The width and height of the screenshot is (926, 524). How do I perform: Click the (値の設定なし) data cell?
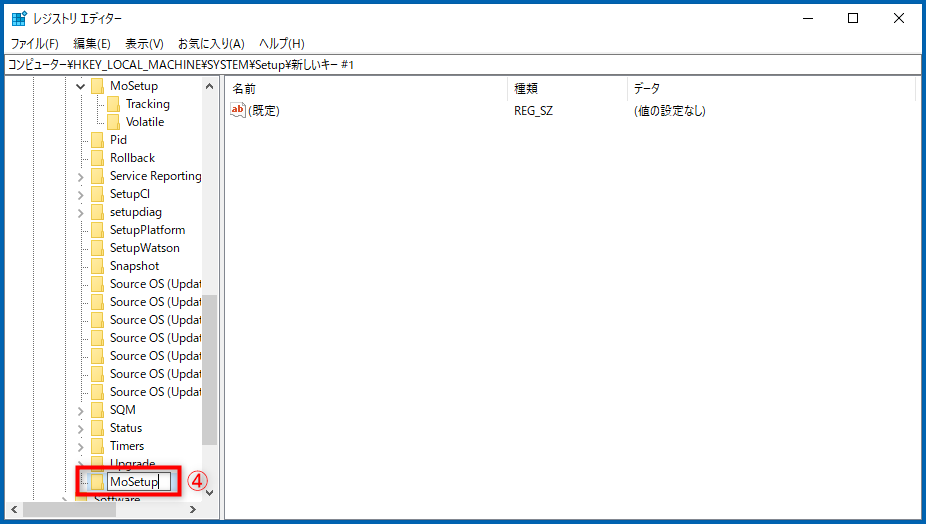click(670, 110)
